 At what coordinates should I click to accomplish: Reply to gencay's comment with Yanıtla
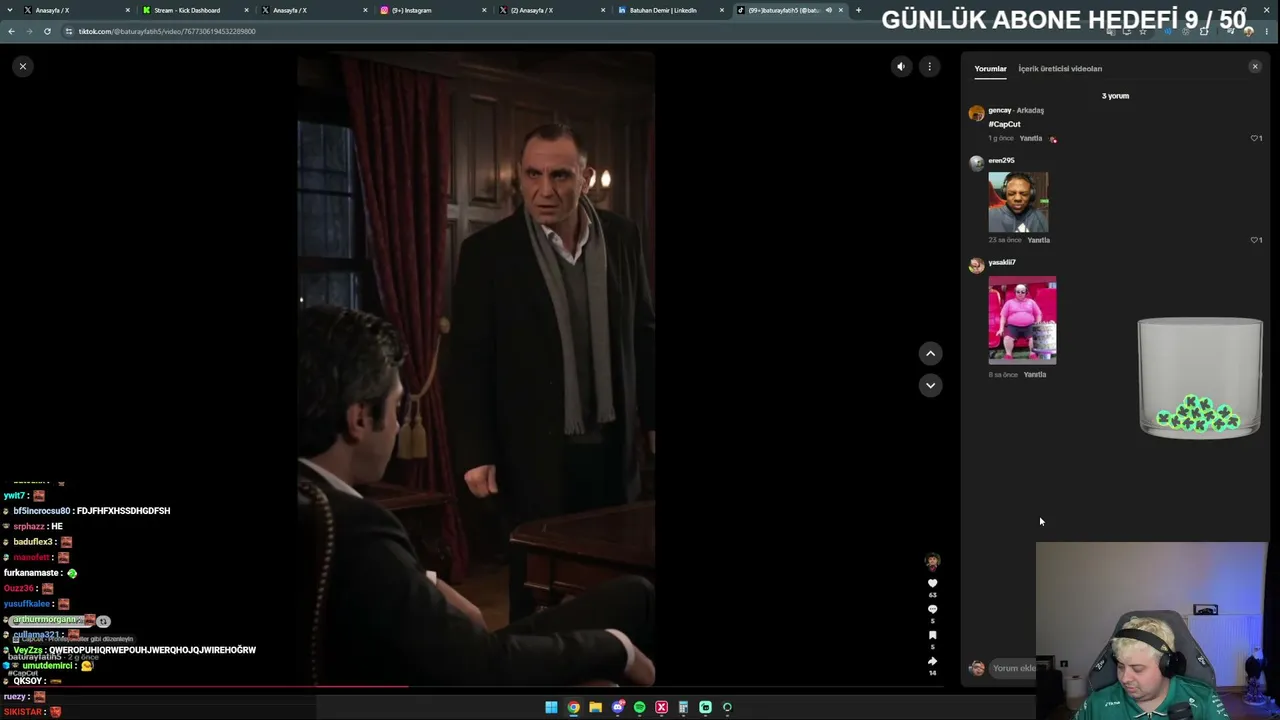pos(1031,138)
